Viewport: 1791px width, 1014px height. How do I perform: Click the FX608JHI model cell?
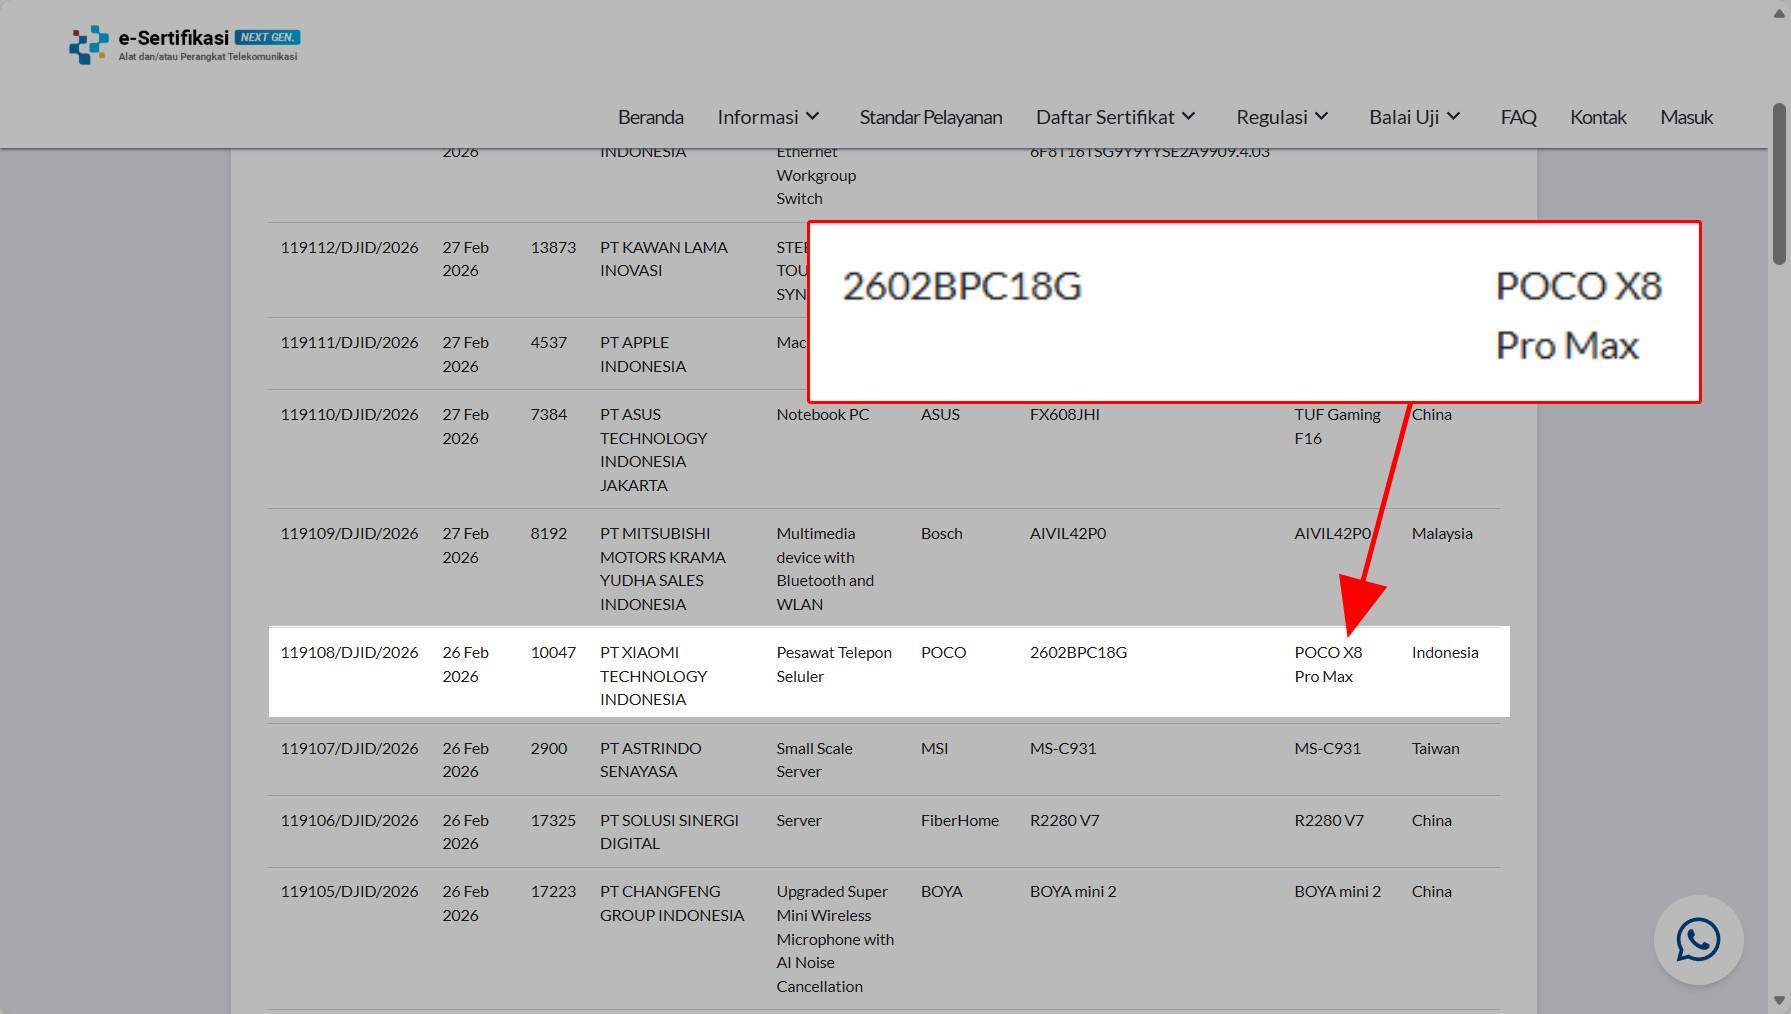(x=1065, y=414)
